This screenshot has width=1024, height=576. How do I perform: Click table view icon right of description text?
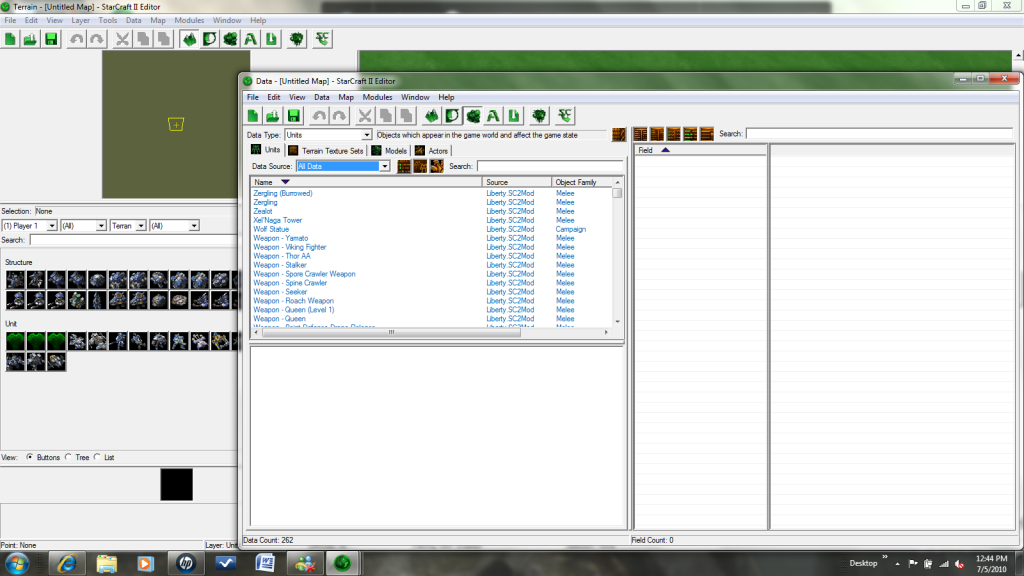point(619,135)
